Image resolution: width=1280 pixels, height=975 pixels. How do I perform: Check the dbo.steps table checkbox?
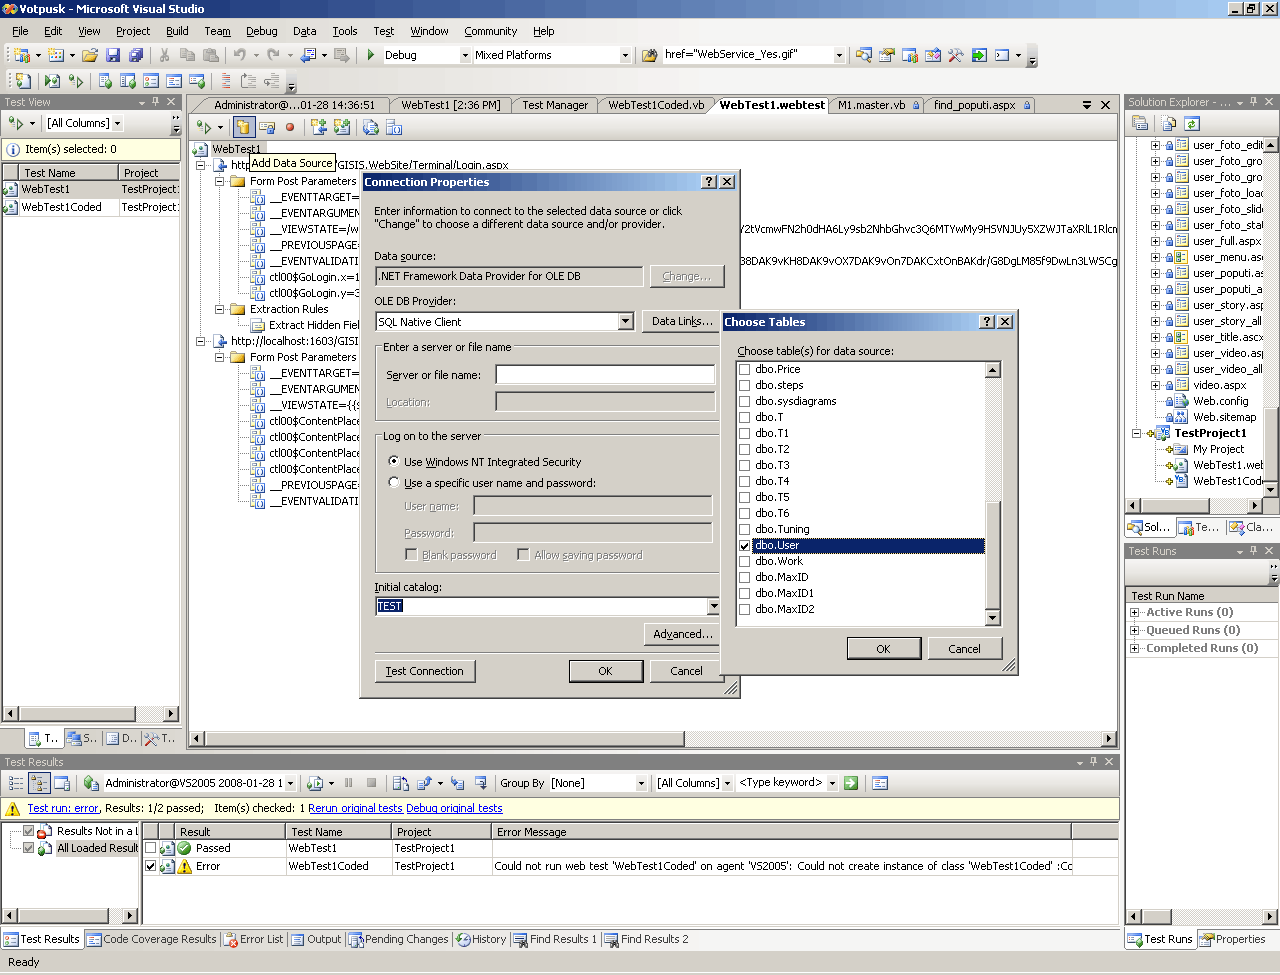tap(744, 385)
